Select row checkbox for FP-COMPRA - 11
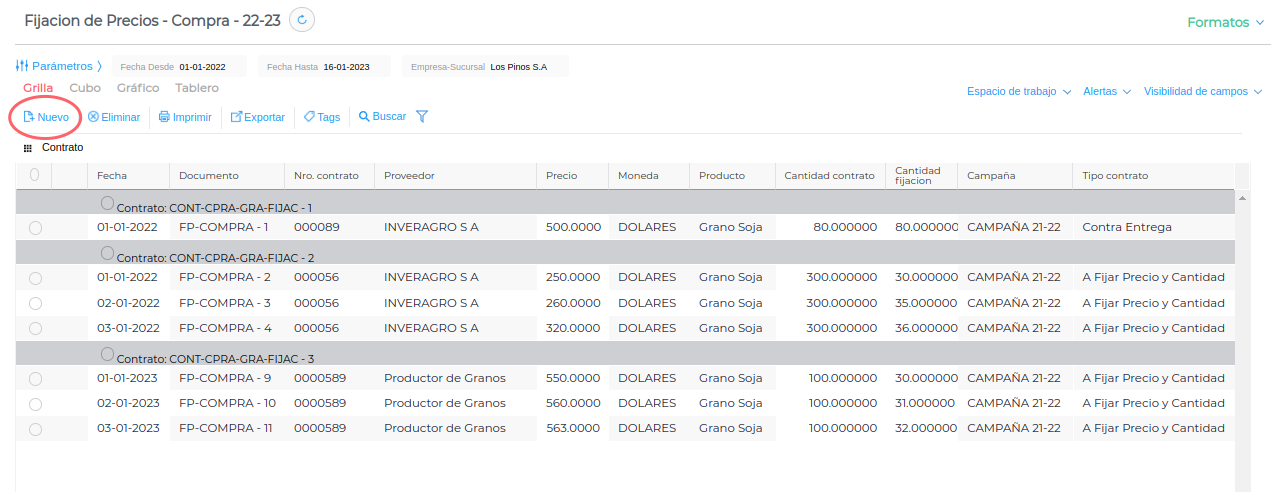 pyautogui.click(x=36, y=429)
